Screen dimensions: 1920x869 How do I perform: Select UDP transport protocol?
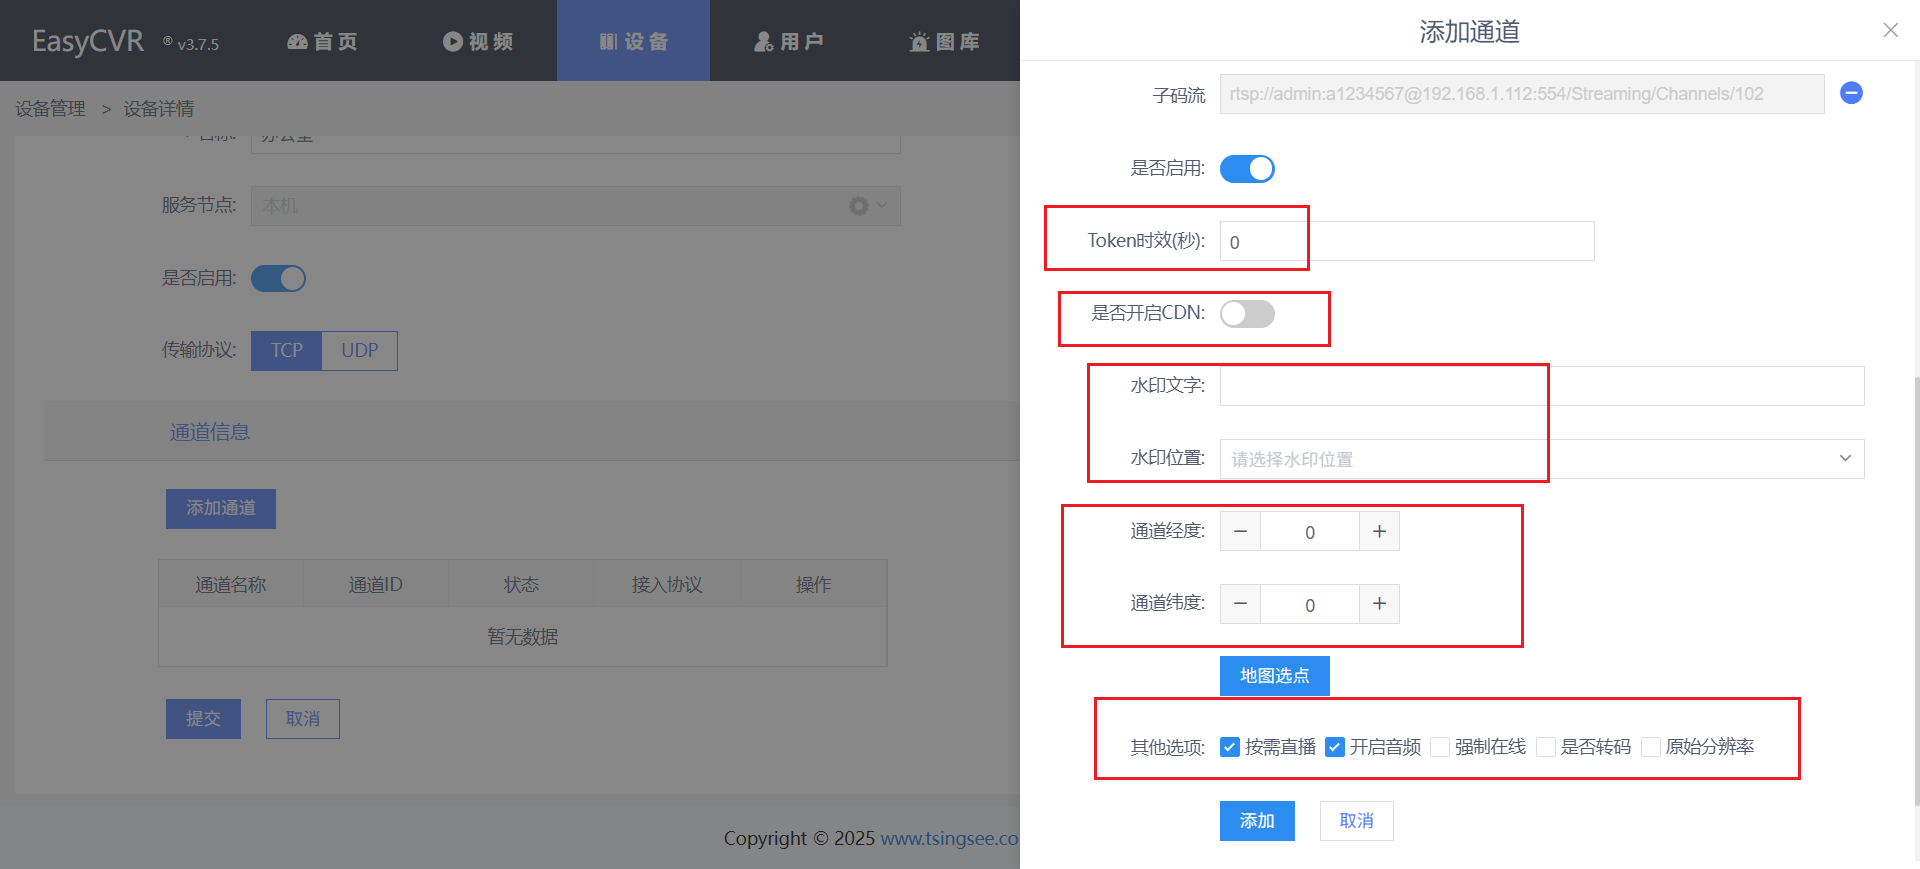[x=360, y=351]
